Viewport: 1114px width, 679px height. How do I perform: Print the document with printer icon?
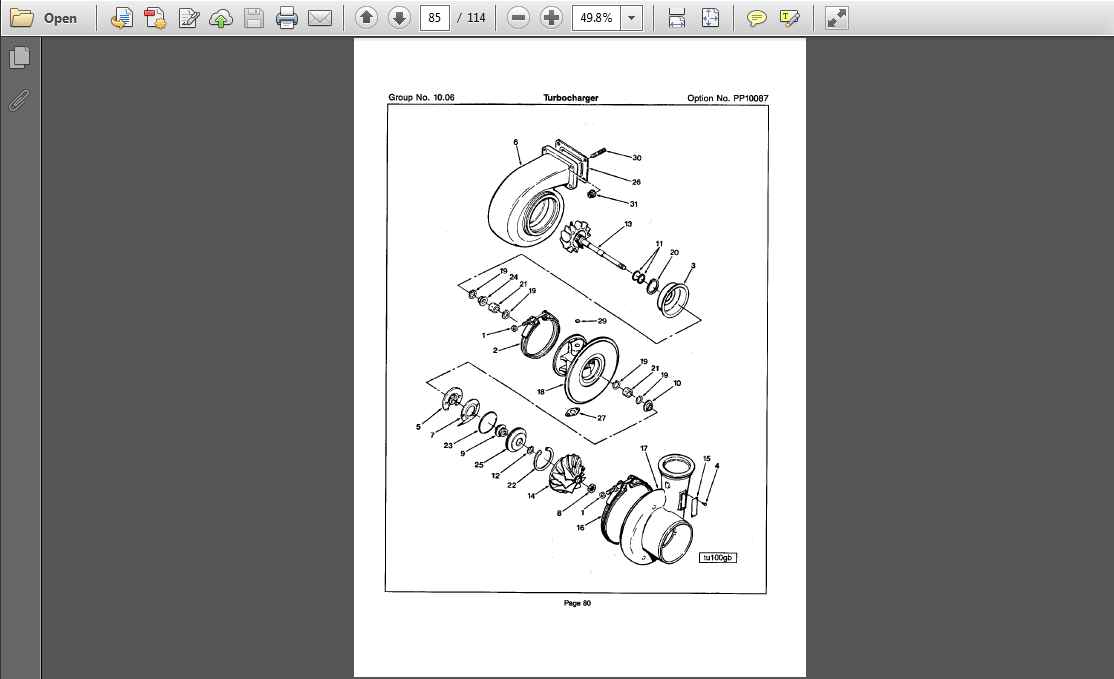click(x=286, y=18)
